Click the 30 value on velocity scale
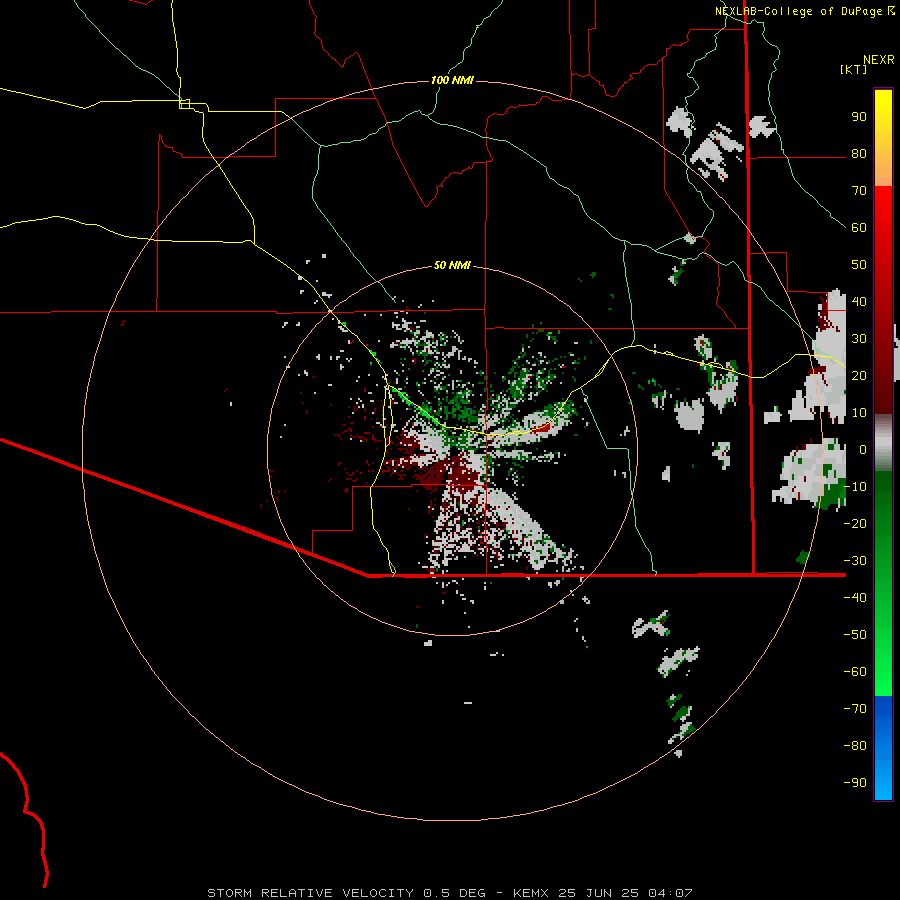 [859, 339]
